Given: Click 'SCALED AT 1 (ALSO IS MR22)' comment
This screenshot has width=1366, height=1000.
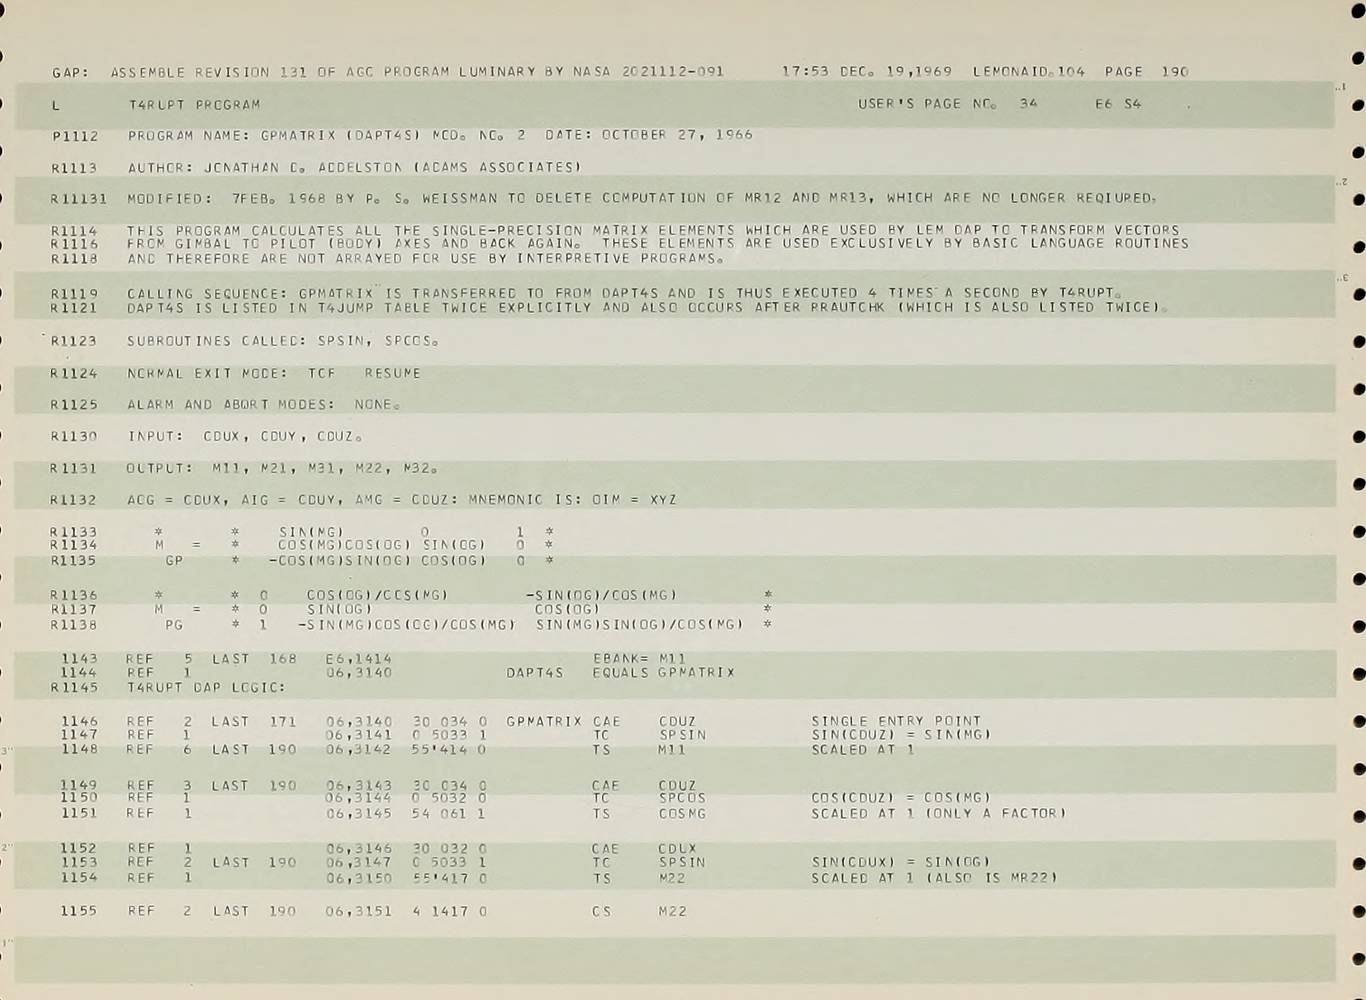Looking at the screenshot, I should [935, 878].
